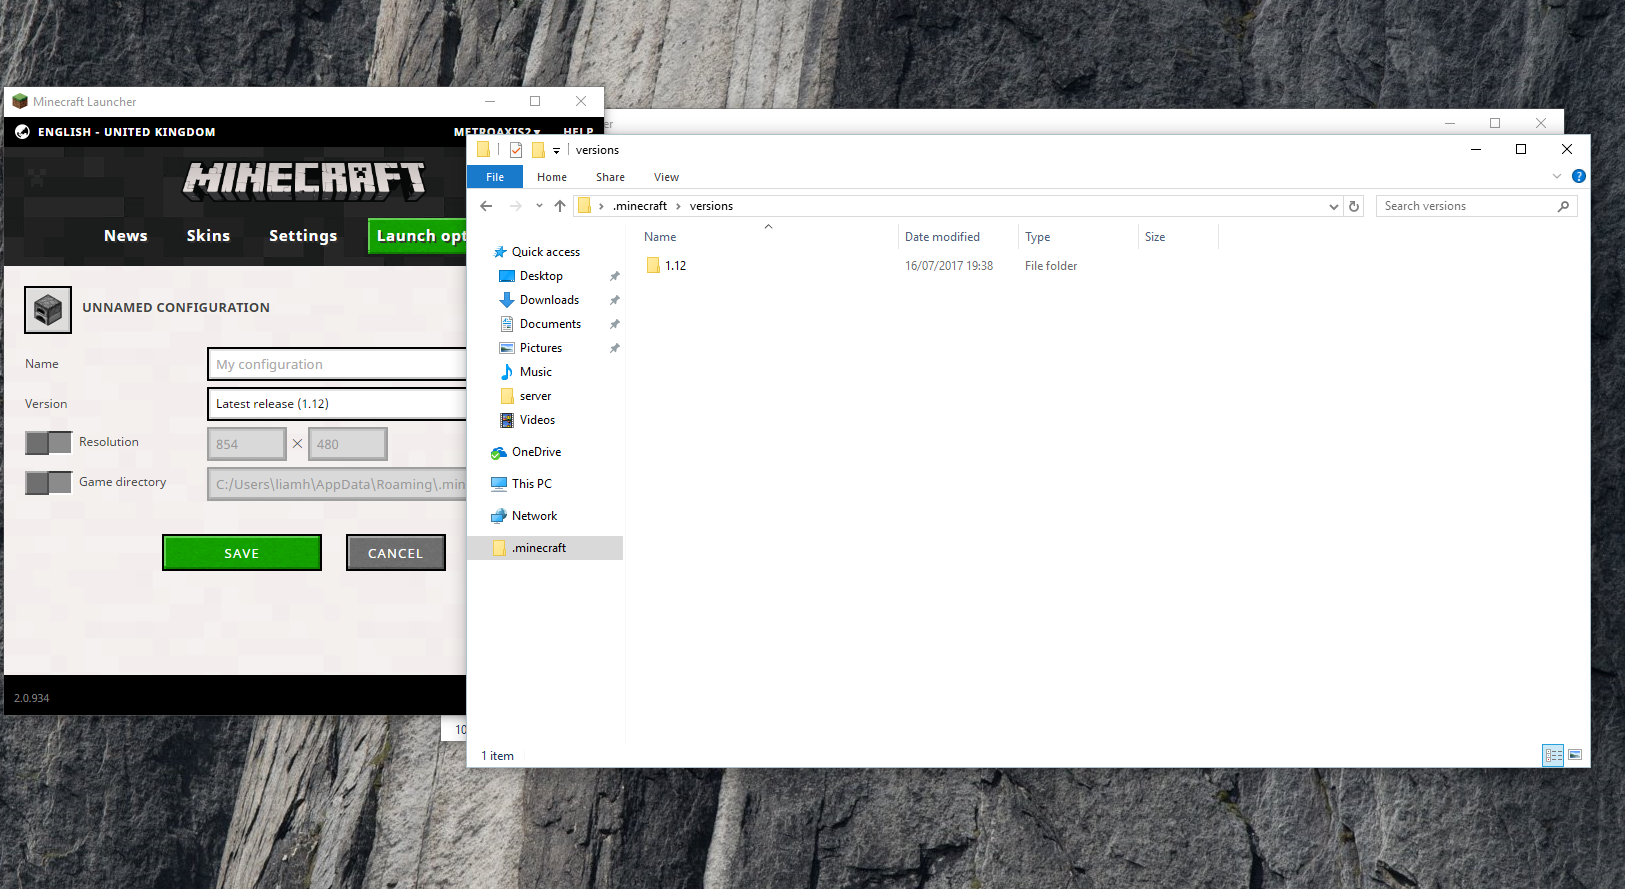Click the Name configuration input field
Image resolution: width=1625 pixels, height=889 pixels.
point(336,365)
